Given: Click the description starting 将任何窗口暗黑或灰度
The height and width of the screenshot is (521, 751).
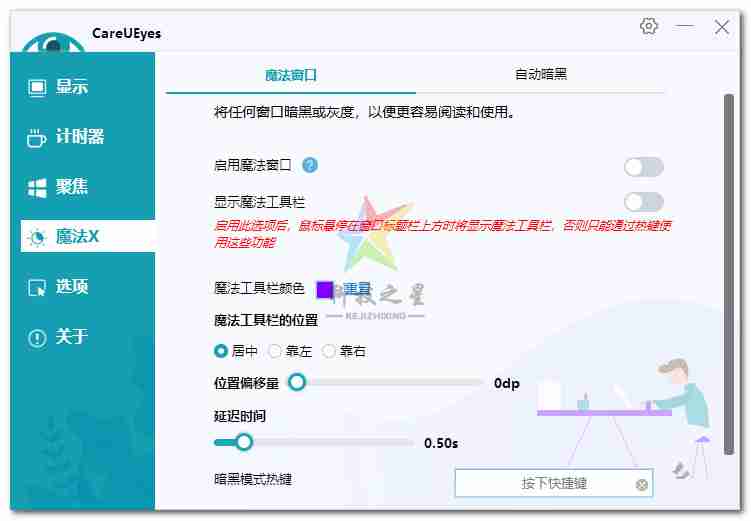Looking at the screenshot, I should click(x=364, y=112).
